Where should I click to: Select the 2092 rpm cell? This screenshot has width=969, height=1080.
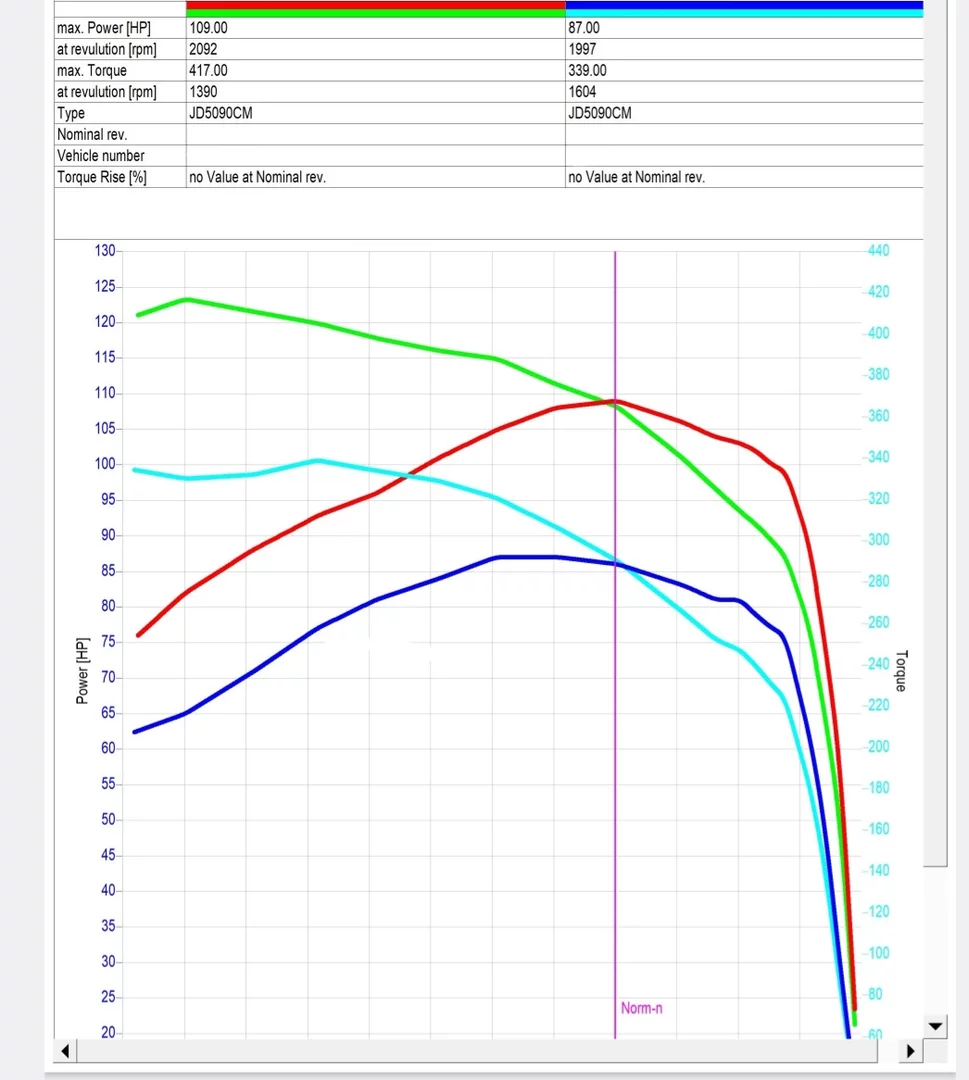pos(375,50)
